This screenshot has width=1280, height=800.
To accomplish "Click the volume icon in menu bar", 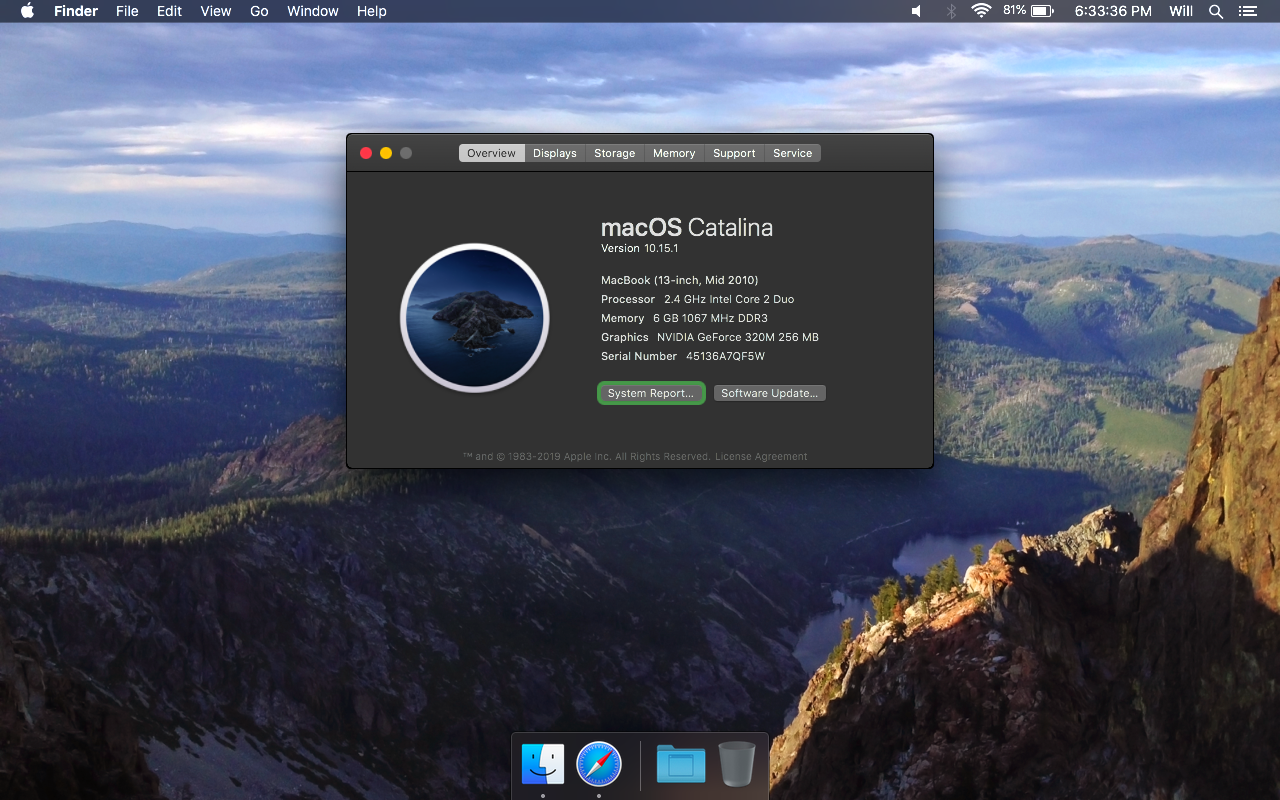I will click(x=917, y=11).
